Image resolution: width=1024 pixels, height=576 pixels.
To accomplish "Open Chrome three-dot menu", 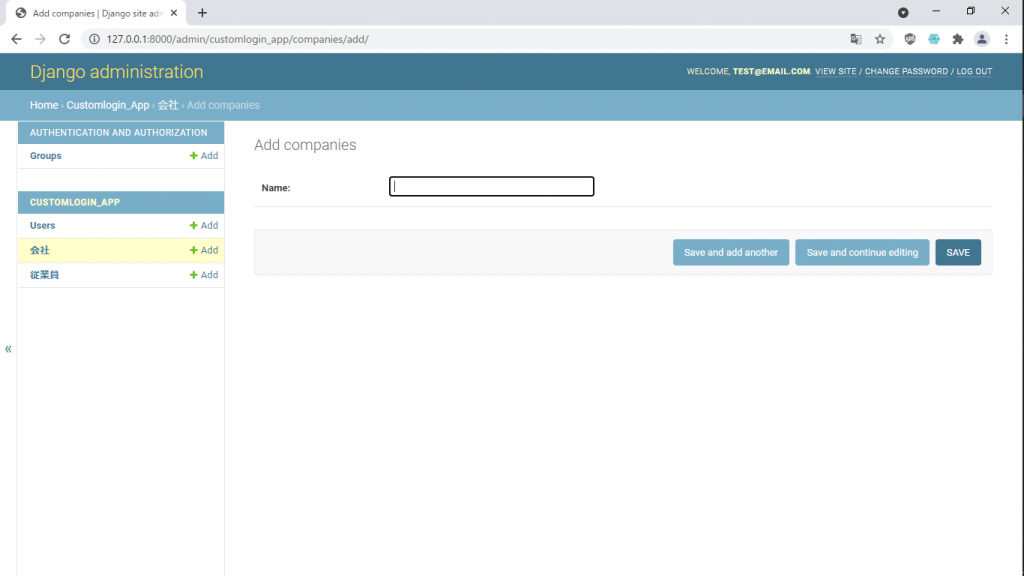I will pos(1006,39).
